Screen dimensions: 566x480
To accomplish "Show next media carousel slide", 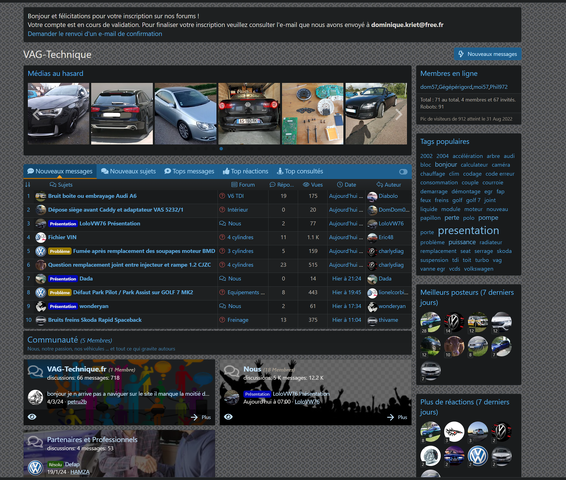I will (x=399, y=114).
